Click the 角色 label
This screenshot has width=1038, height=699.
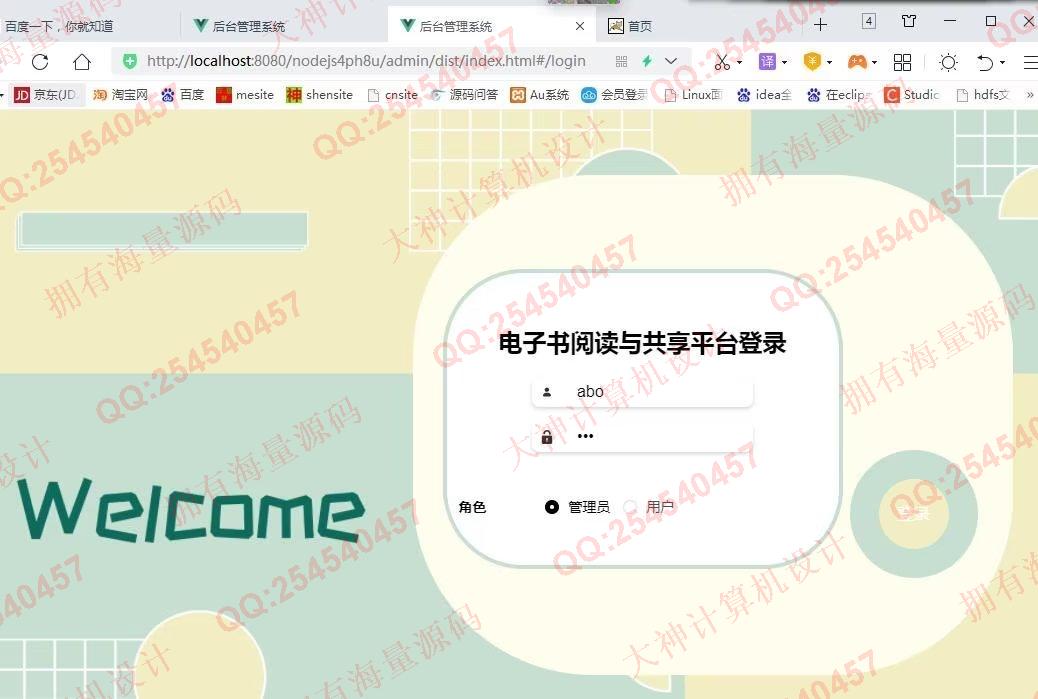coord(472,507)
